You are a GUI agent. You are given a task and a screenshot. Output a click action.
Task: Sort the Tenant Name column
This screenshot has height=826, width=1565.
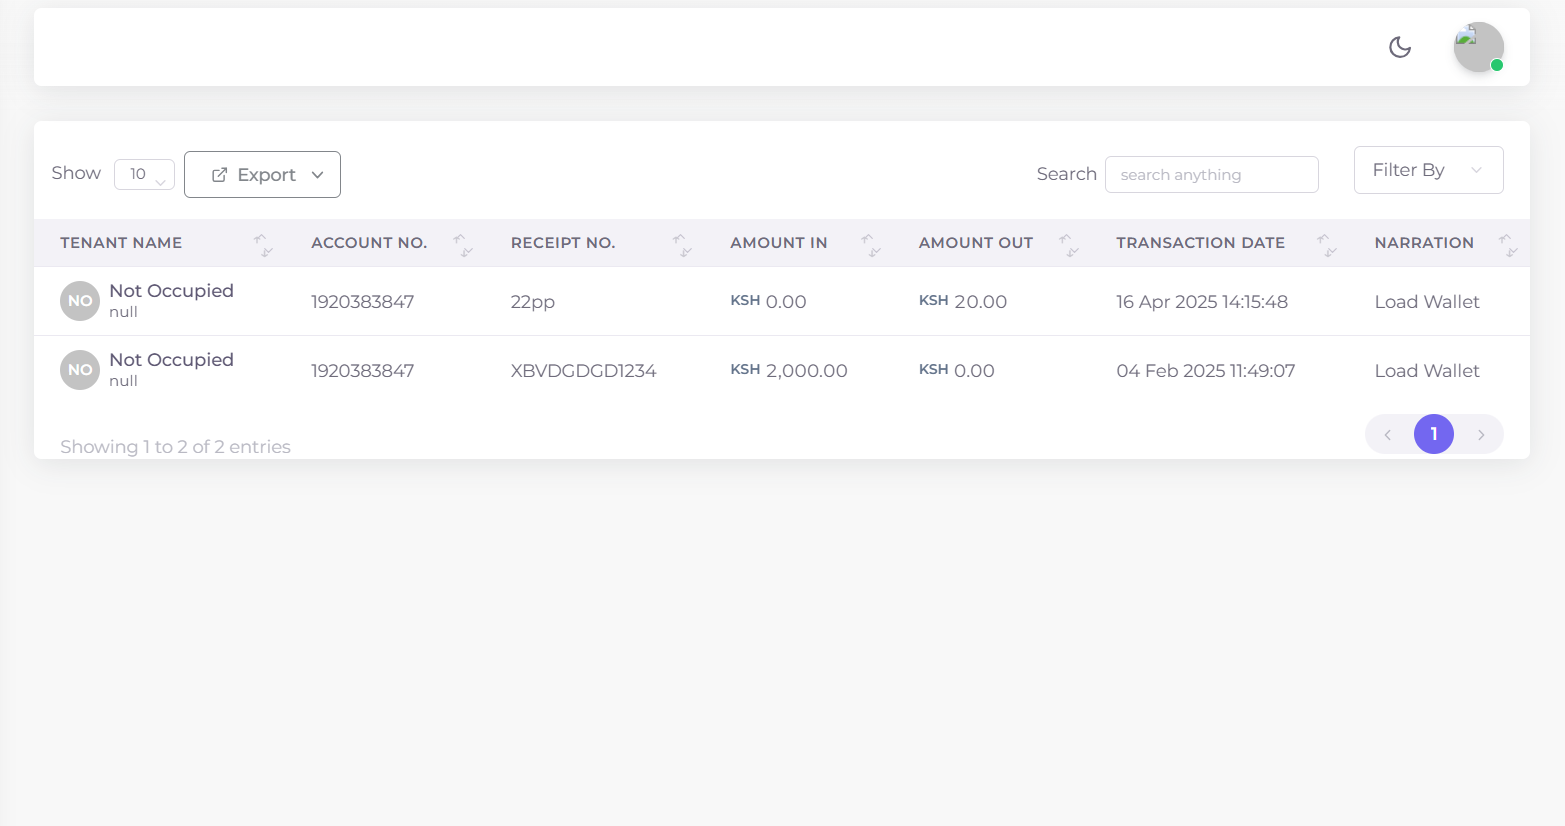point(263,244)
